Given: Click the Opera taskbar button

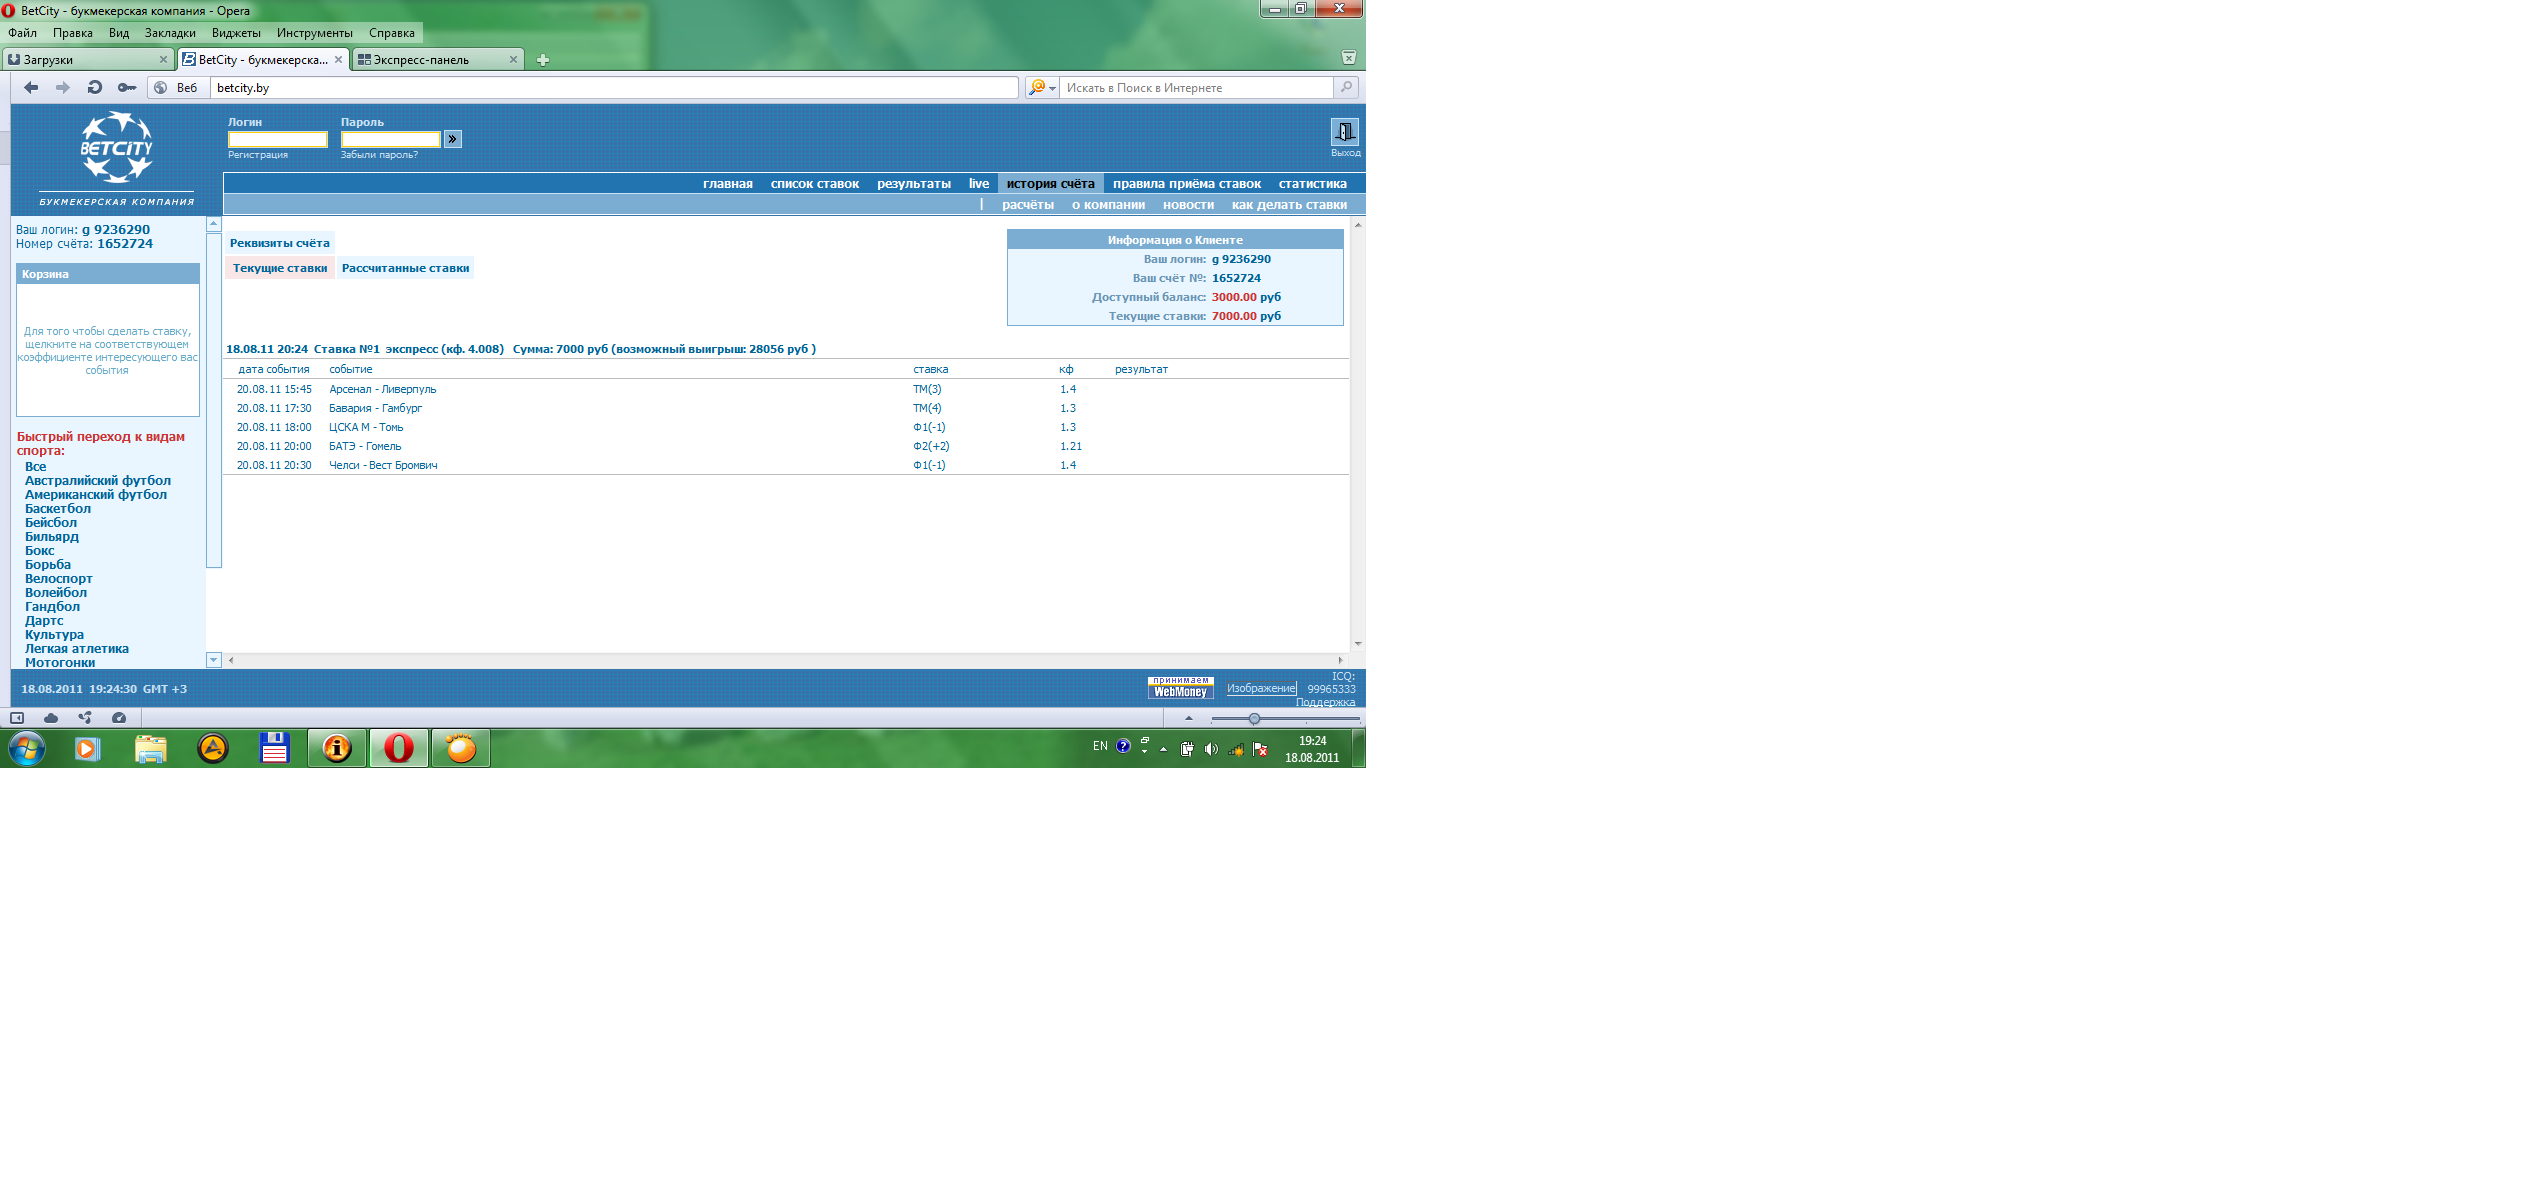Looking at the screenshot, I should point(399,748).
